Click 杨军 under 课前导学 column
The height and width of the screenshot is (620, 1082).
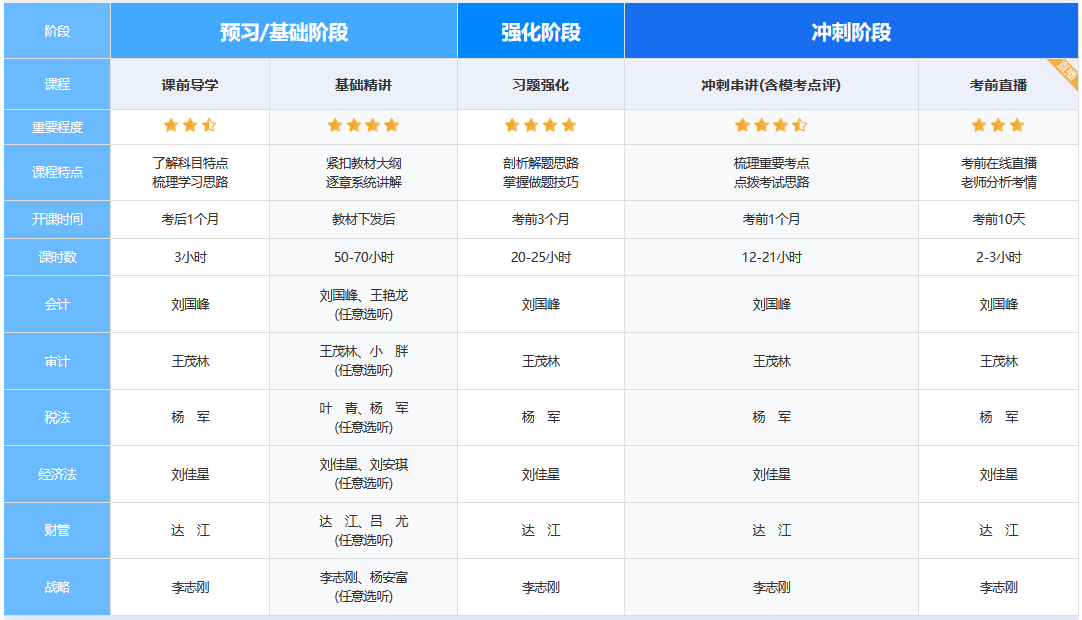190,417
